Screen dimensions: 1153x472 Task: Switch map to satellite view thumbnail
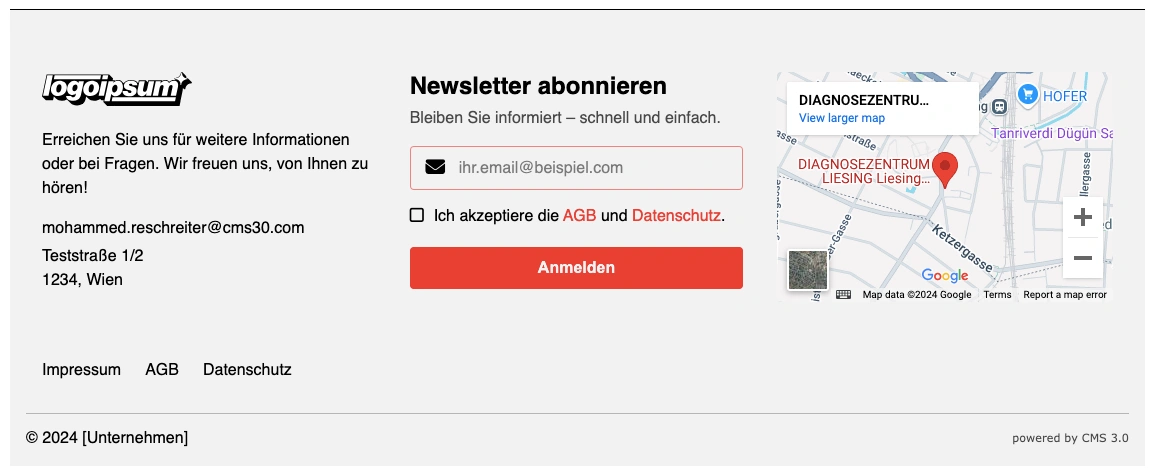pos(807,270)
